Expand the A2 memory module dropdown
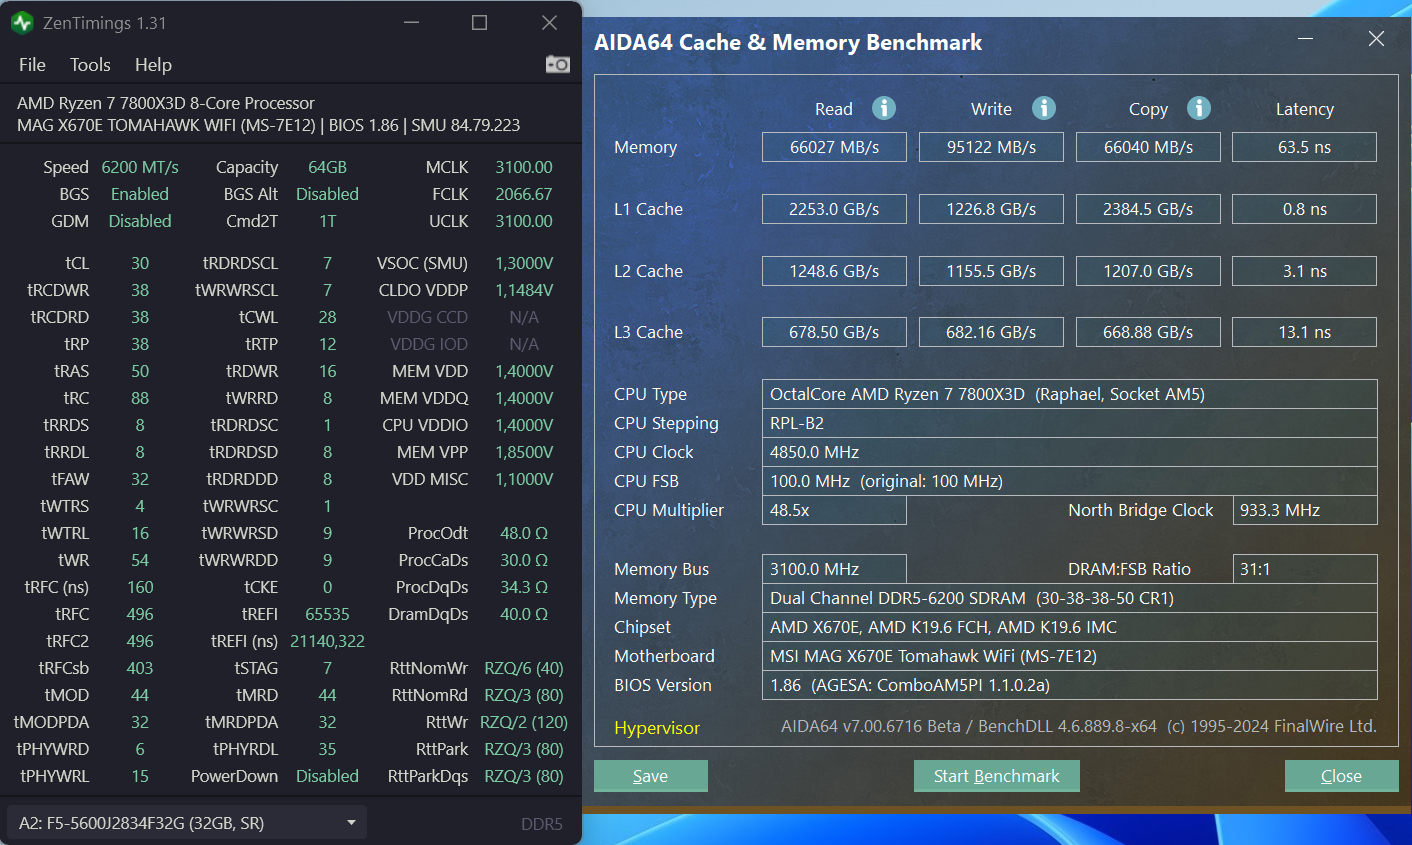1412x845 pixels. pyautogui.click(x=187, y=823)
